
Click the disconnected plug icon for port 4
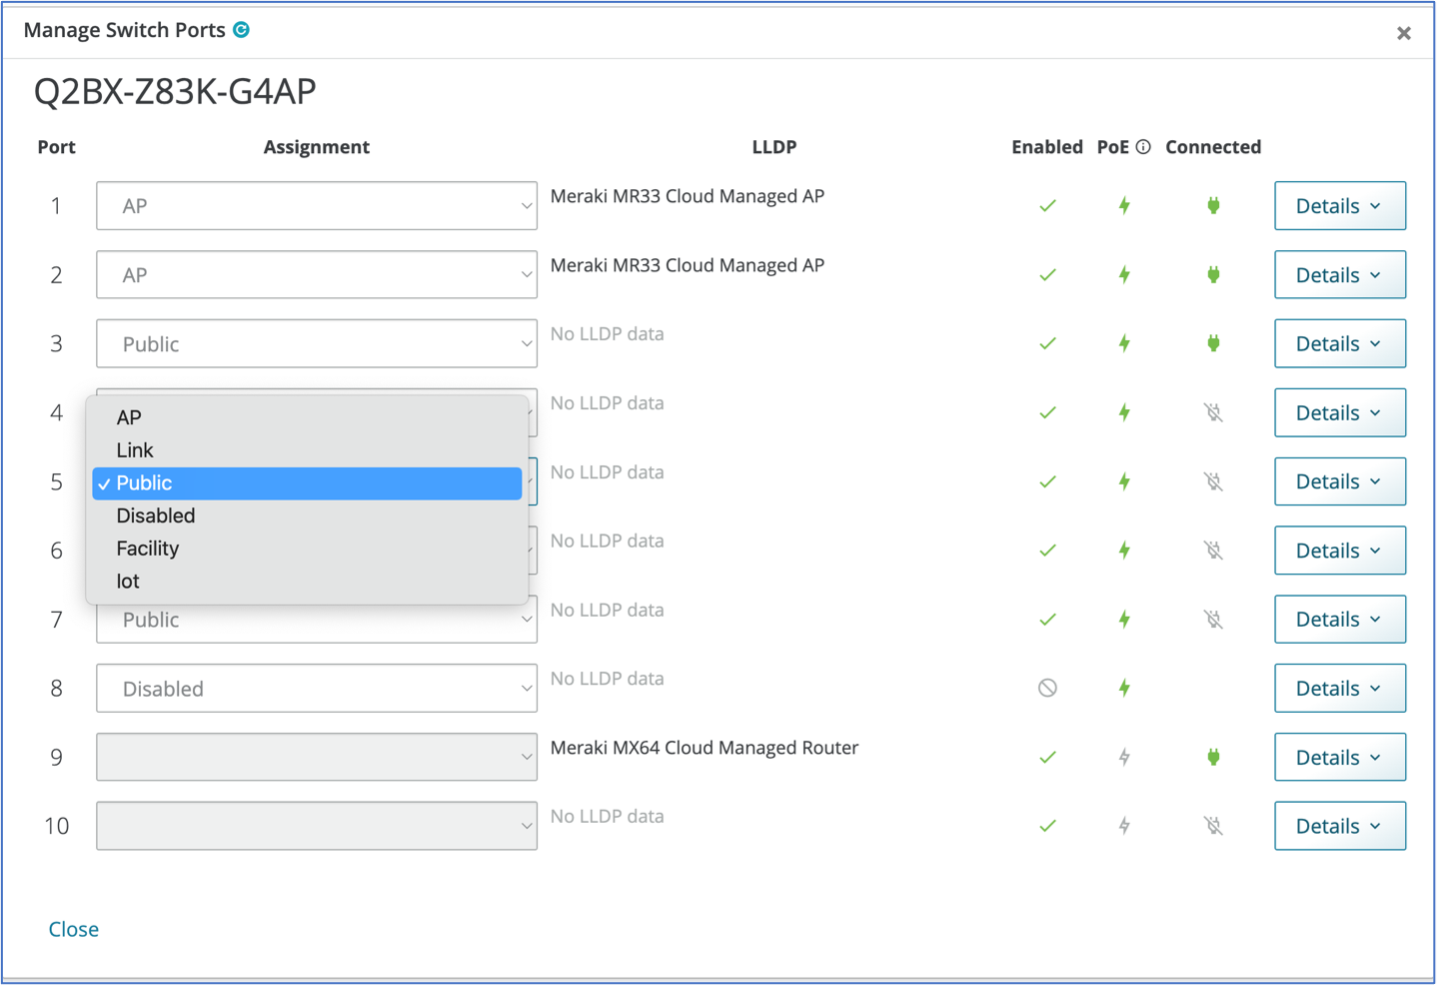(x=1213, y=413)
